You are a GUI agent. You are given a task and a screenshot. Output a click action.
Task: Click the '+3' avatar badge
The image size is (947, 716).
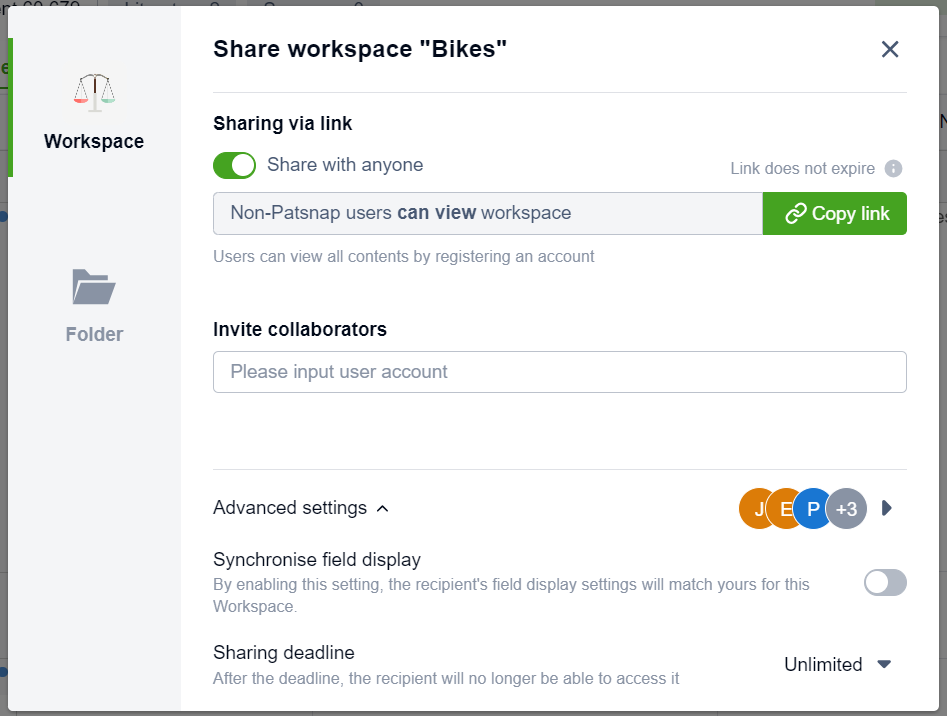(x=846, y=508)
